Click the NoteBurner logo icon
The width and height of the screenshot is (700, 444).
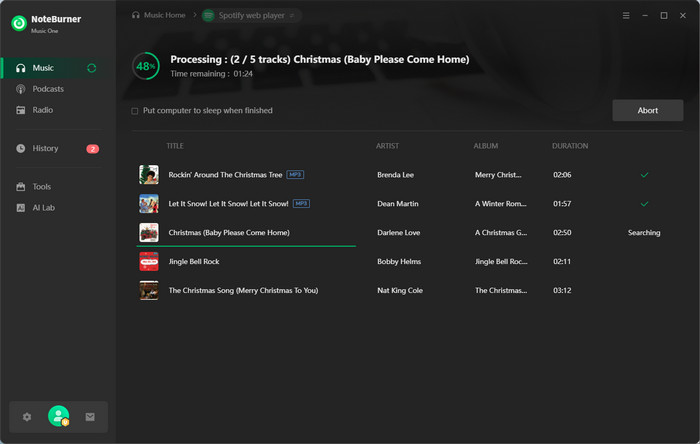(19, 23)
